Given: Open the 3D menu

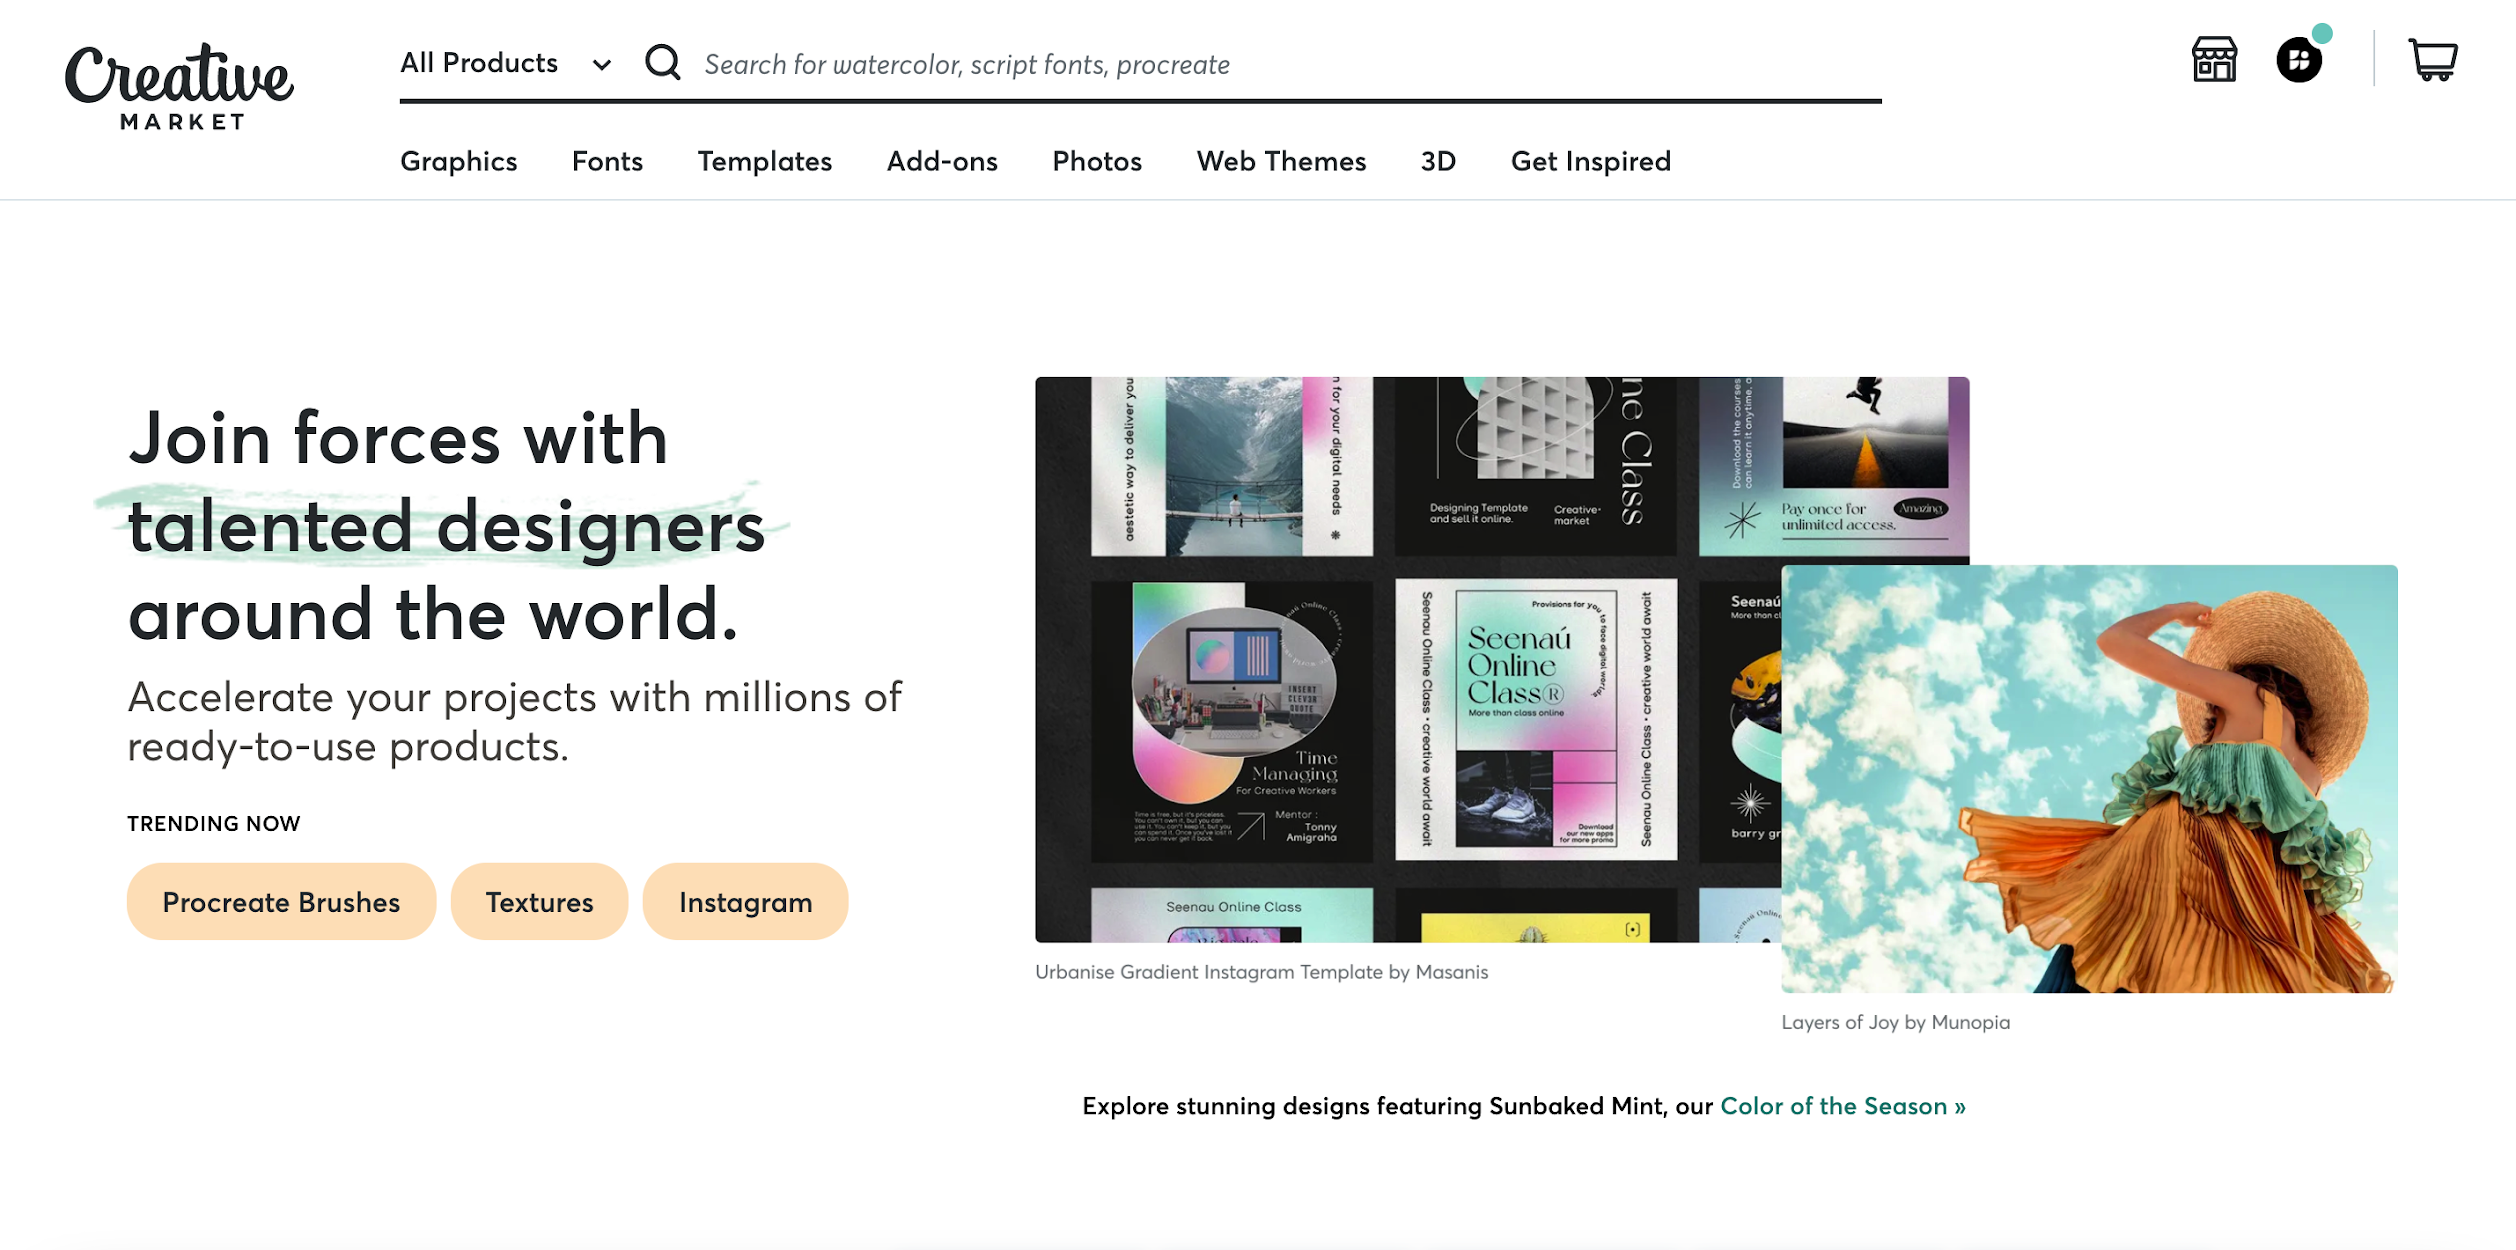Looking at the screenshot, I should pos(1438,161).
